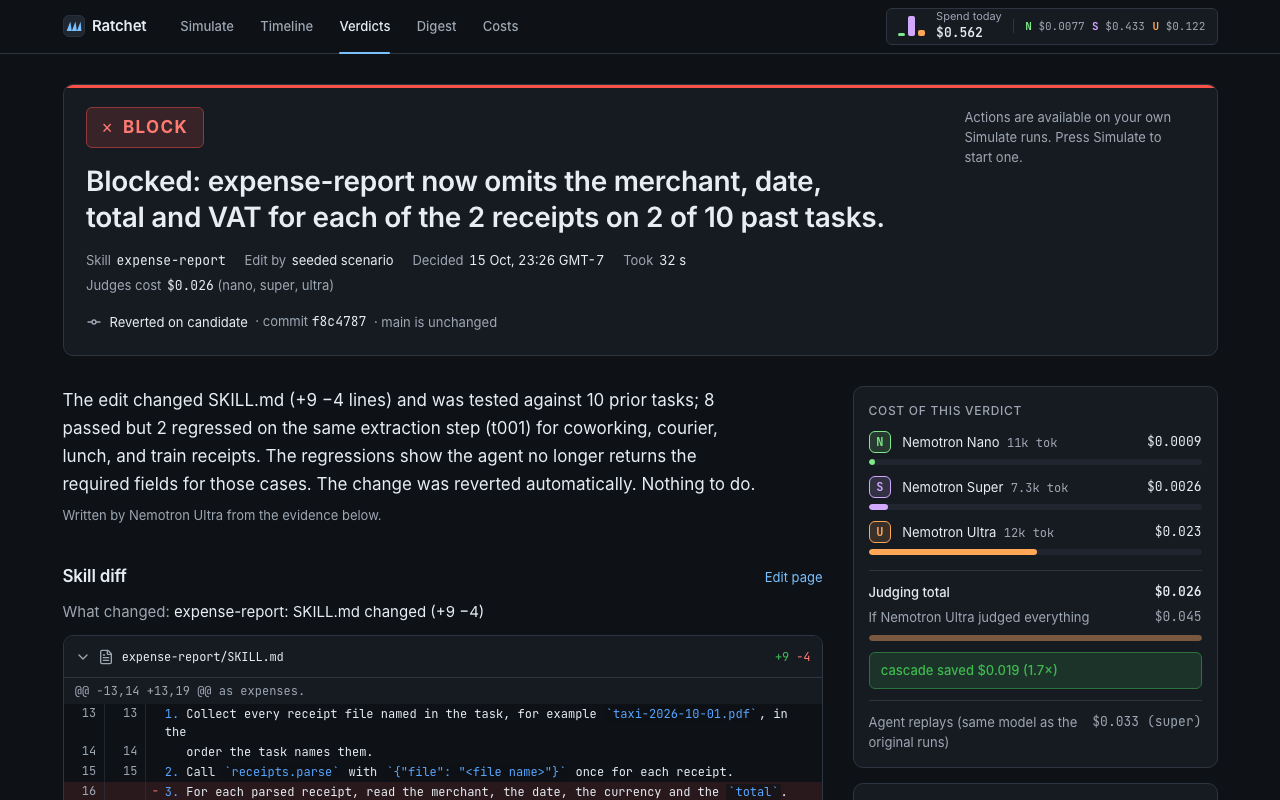The height and width of the screenshot is (800, 1280).
Task: Click the red BLOCK verdict badge
Action: pyautogui.click(x=145, y=127)
